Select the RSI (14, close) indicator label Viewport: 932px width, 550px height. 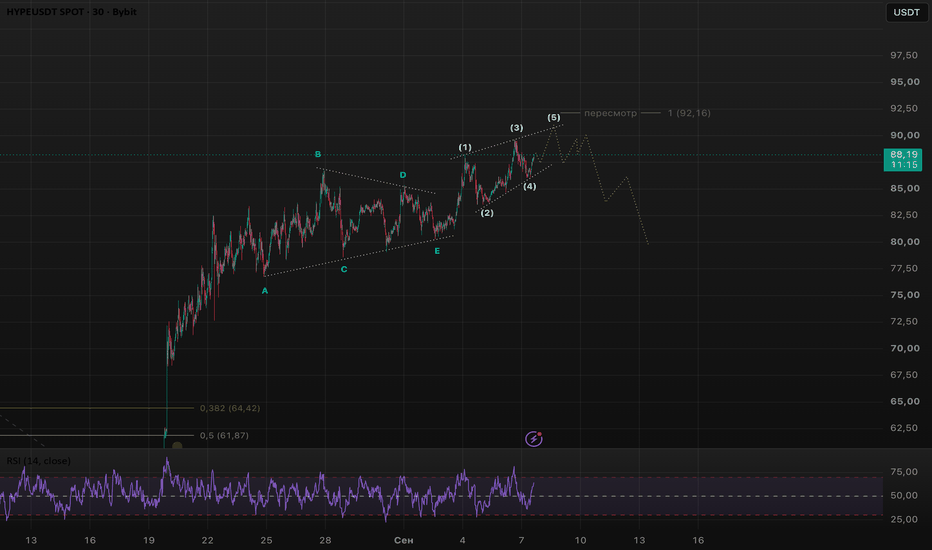point(39,461)
